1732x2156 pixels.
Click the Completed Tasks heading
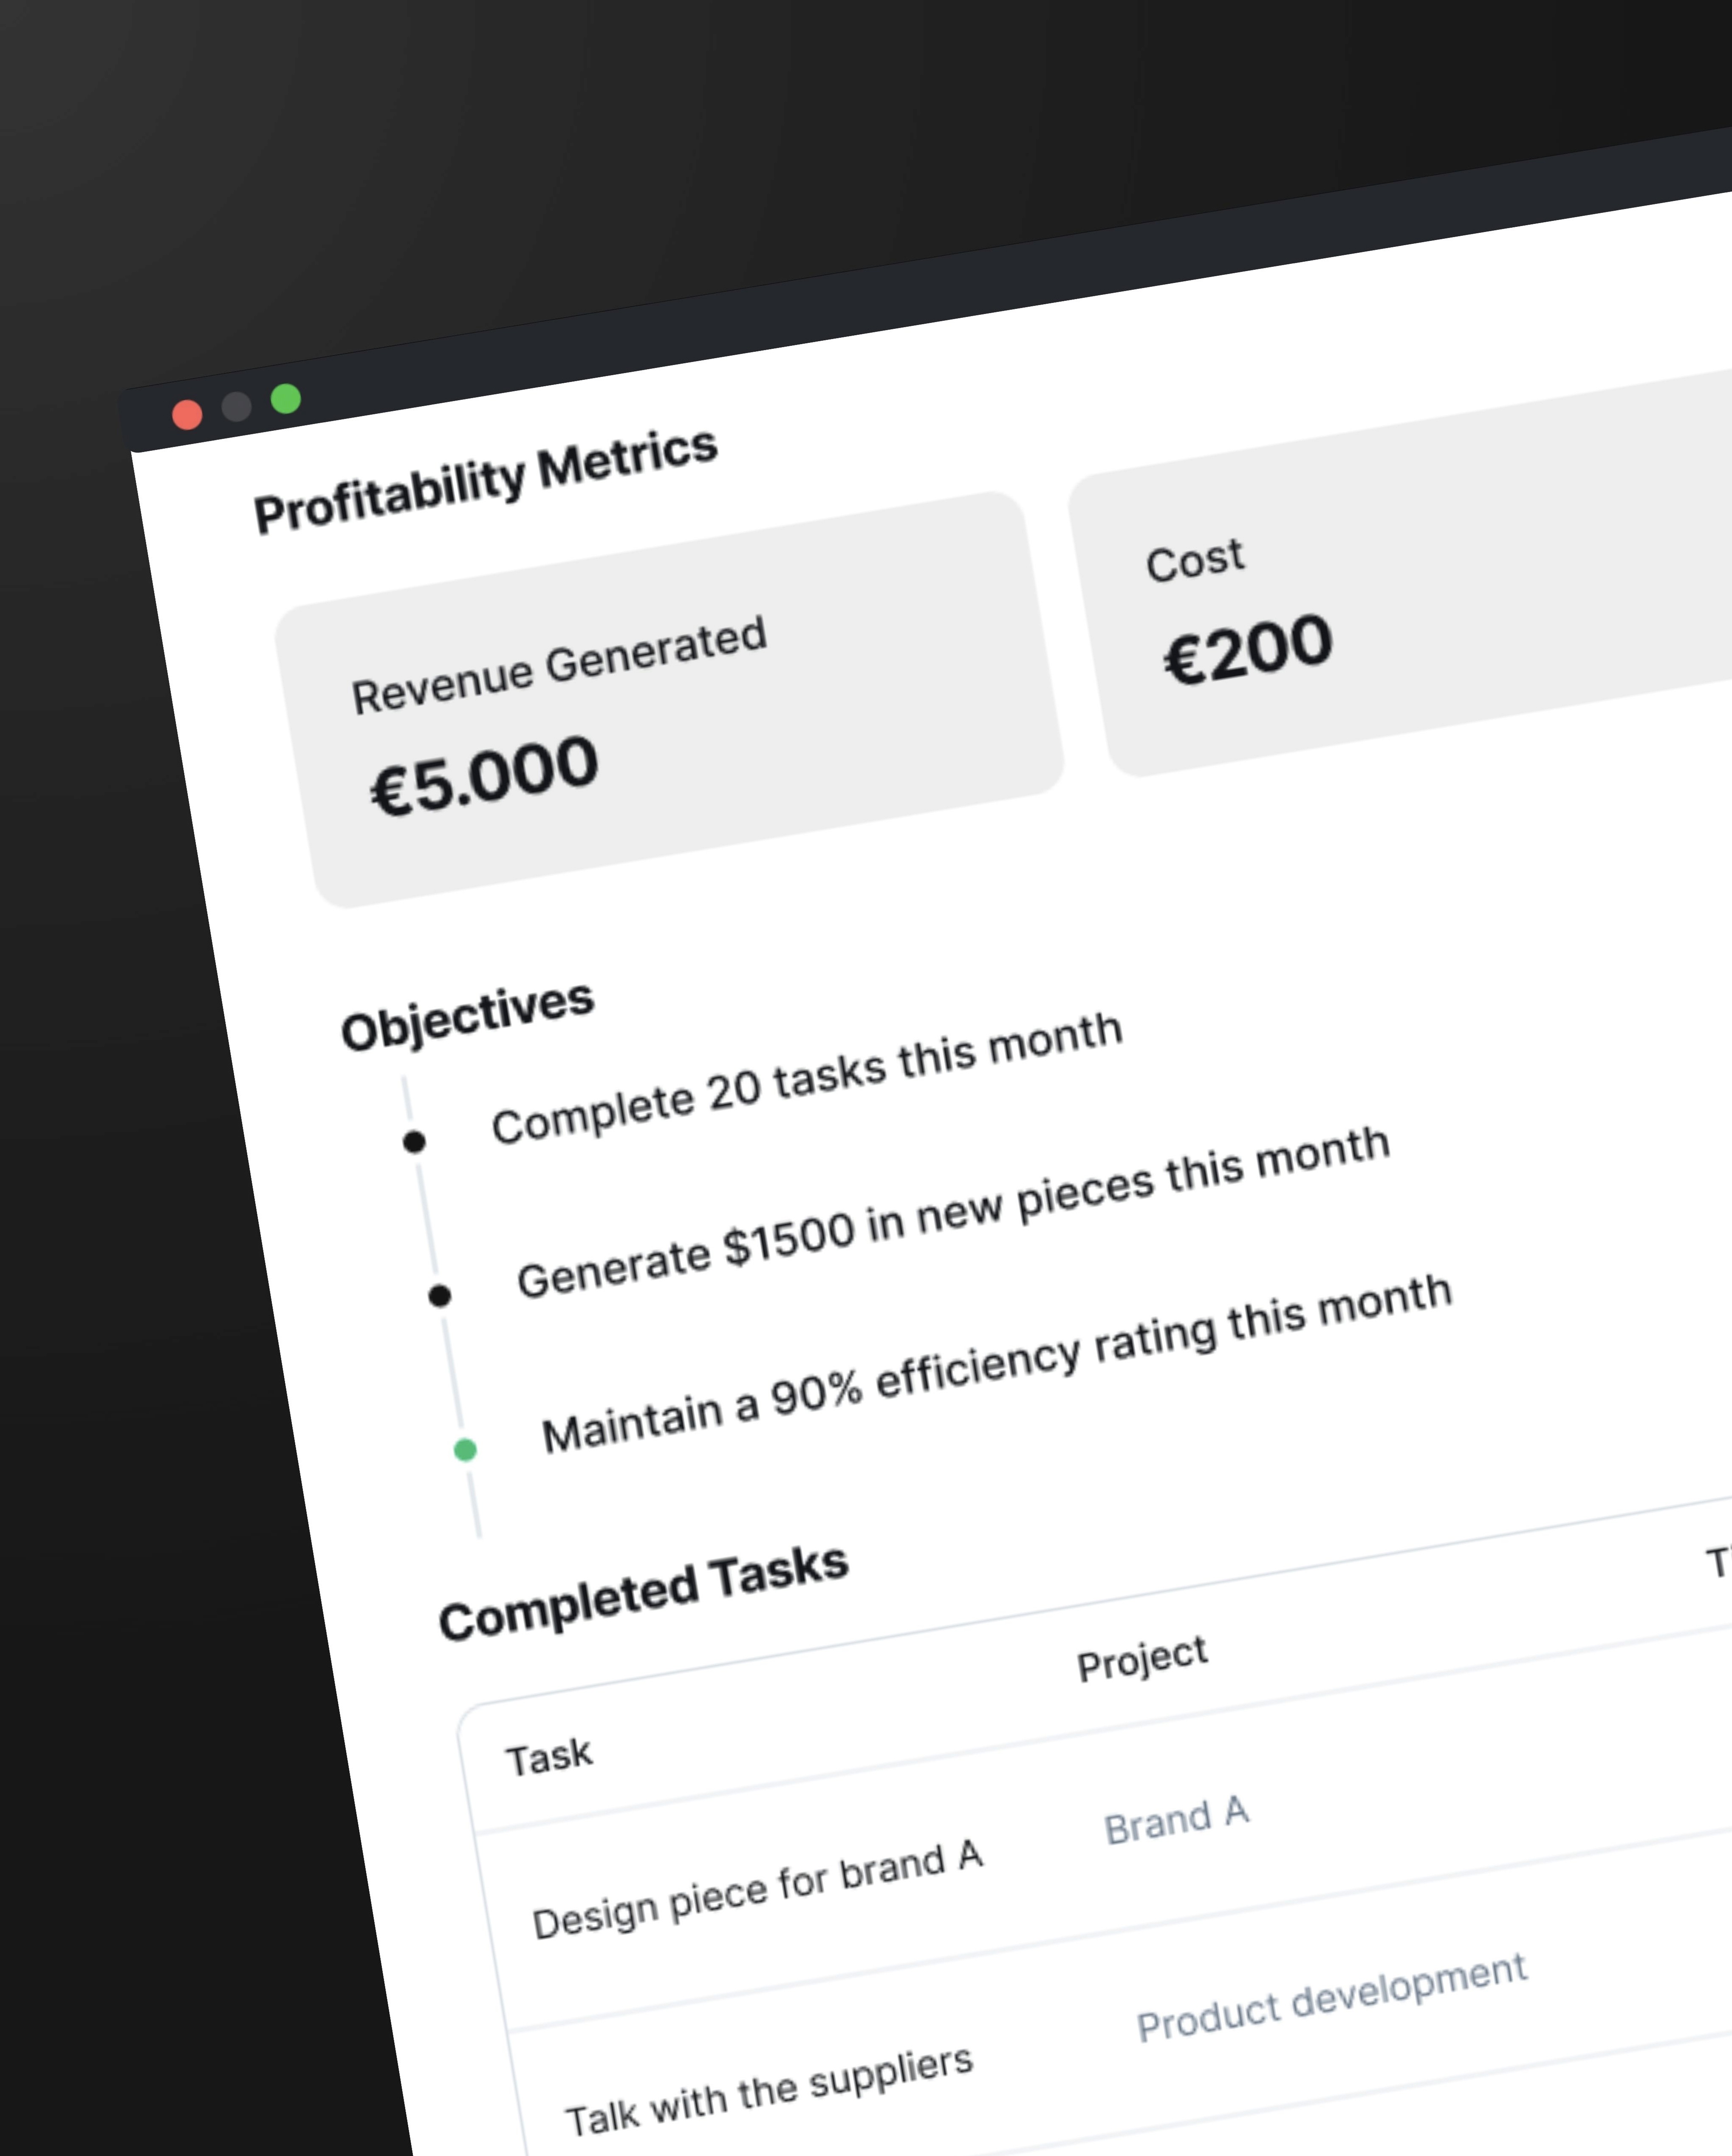pyautogui.click(x=644, y=1593)
